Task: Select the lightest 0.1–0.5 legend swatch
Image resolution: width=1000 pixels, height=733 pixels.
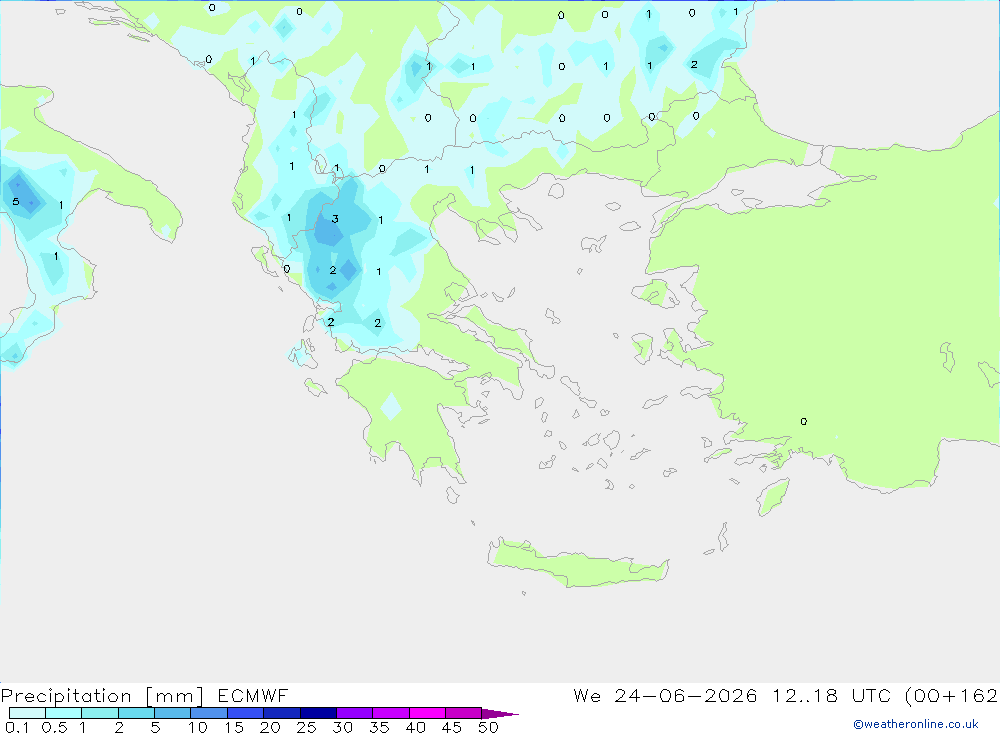Action: [27, 713]
